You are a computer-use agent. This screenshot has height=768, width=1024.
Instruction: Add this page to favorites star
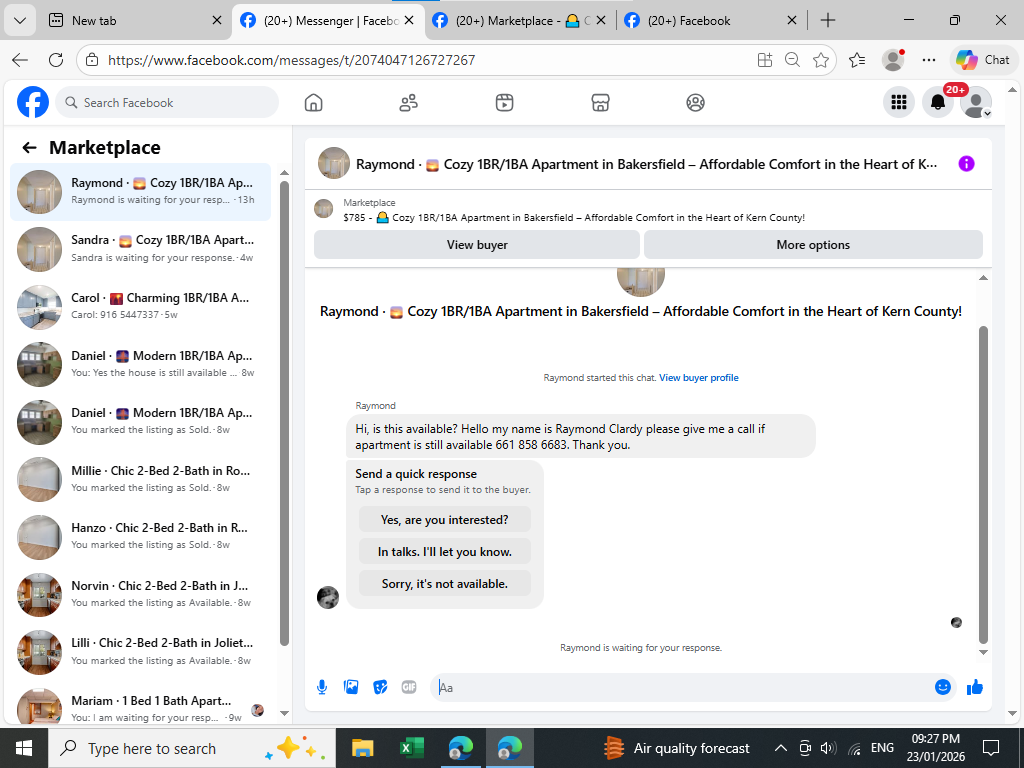(x=821, y=60)
